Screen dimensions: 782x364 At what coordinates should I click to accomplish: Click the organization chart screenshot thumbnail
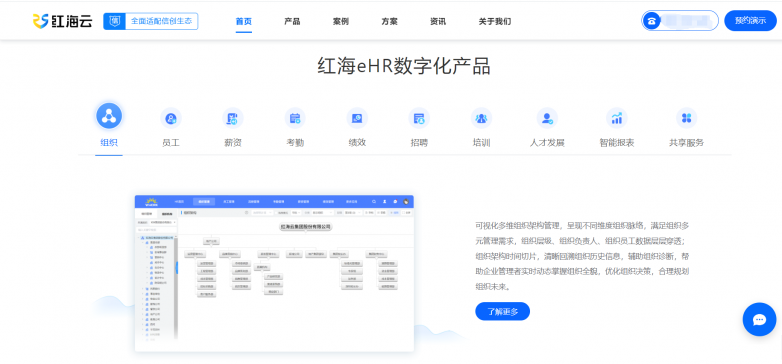pos(274,273)
